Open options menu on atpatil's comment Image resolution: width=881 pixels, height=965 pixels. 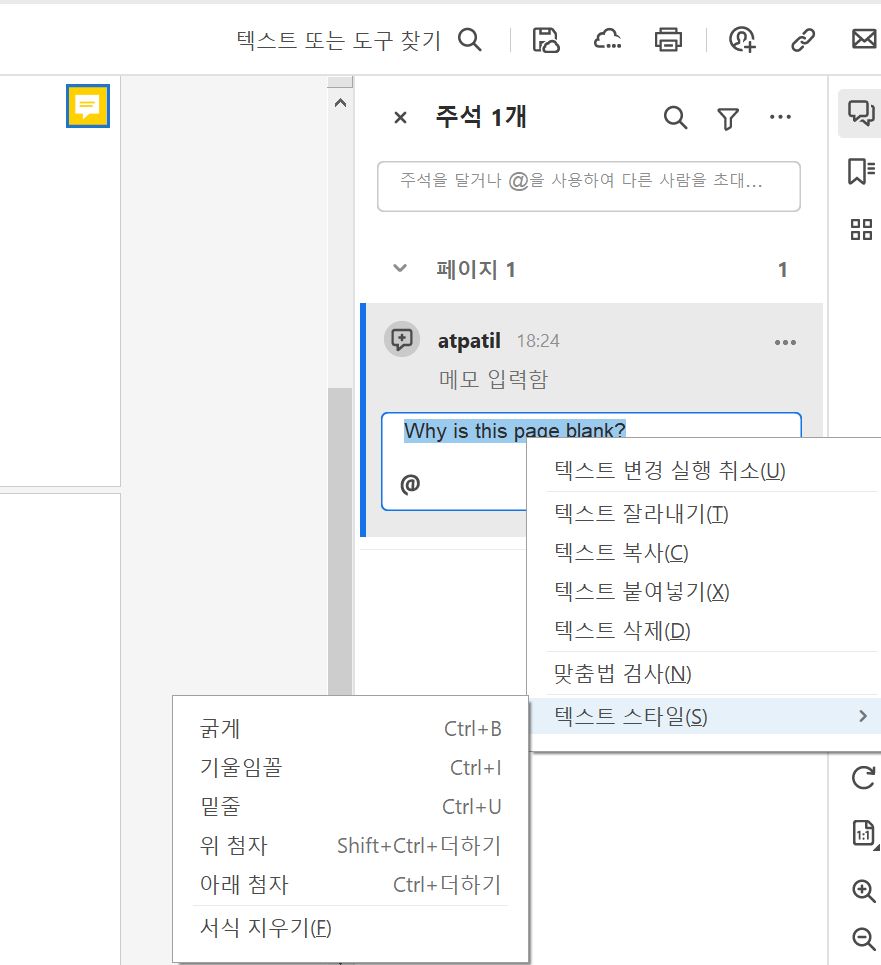785,342
